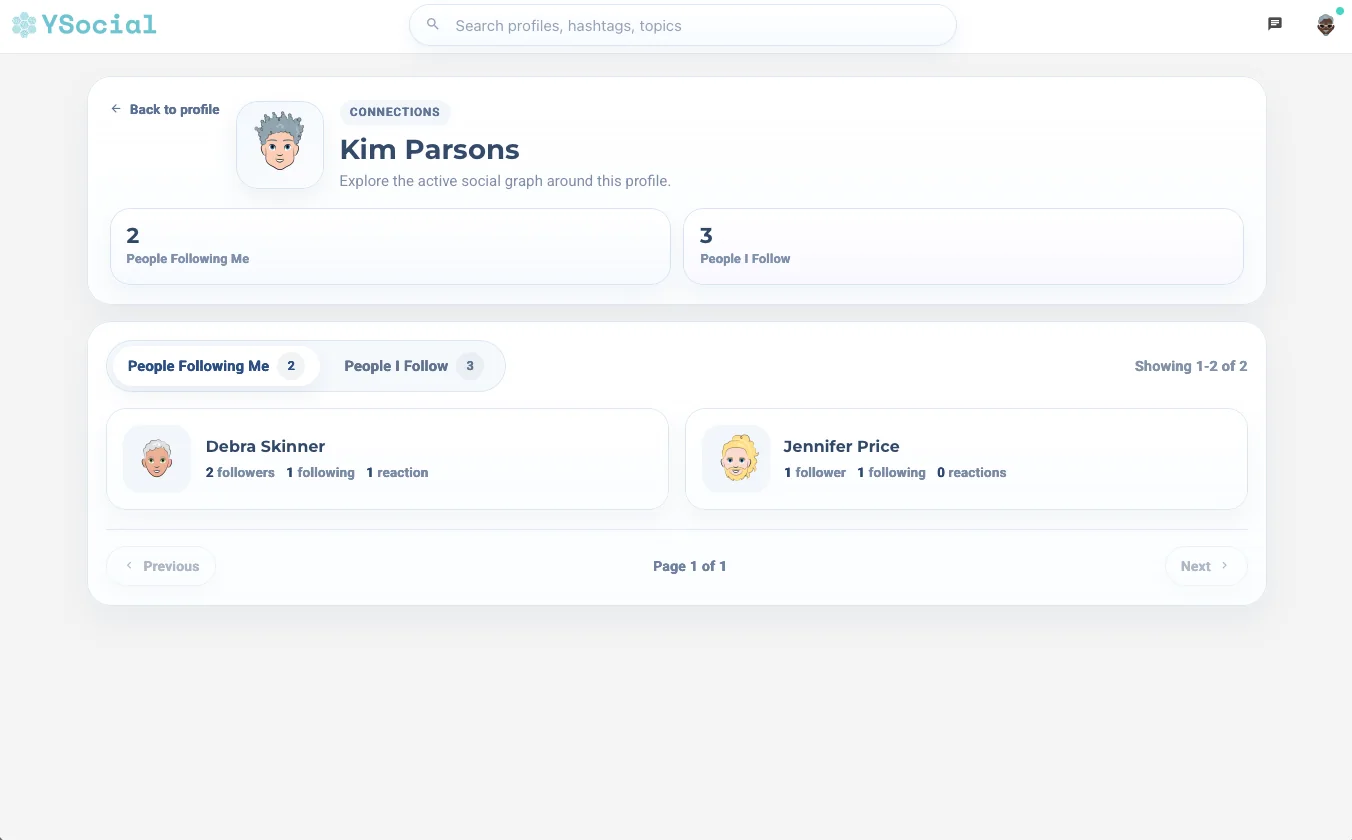Open the user avatar menu
Viewport: 1352px width, 840px height.
pos(1326,25)
